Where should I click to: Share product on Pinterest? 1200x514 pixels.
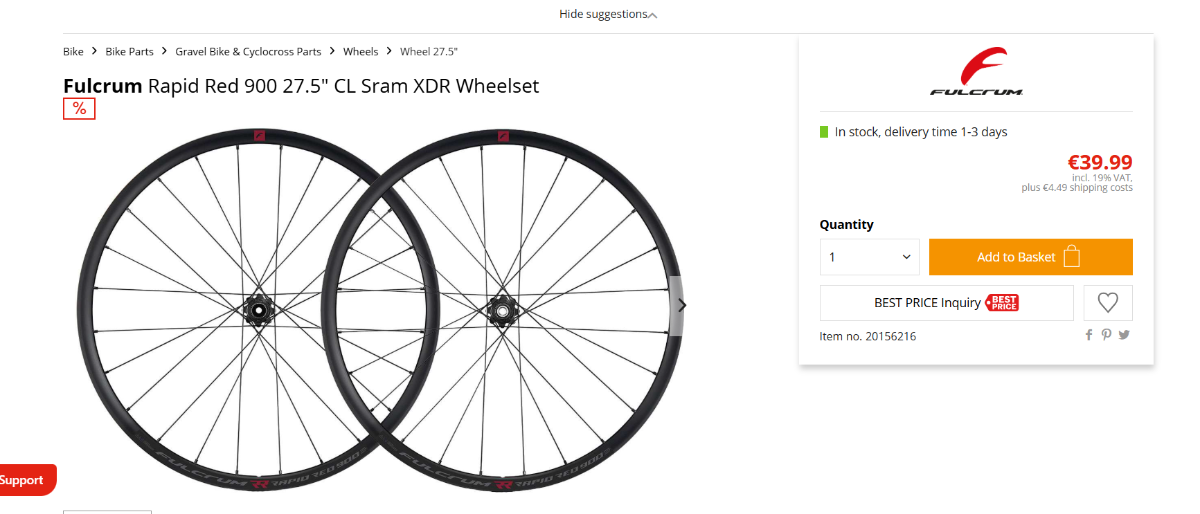tap(1106, 335)
